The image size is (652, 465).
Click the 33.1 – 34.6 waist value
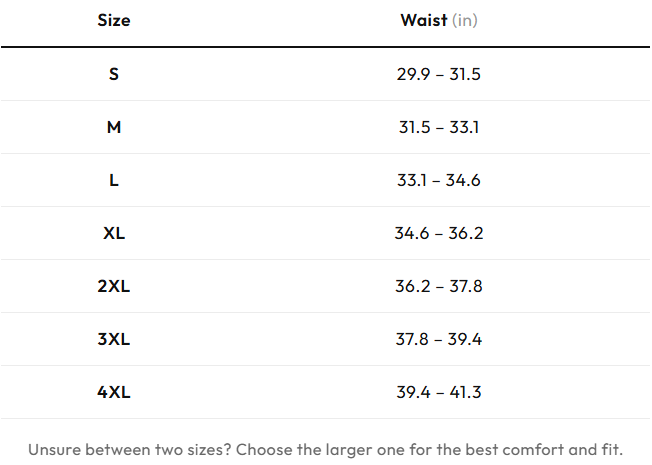coord(439,180)
